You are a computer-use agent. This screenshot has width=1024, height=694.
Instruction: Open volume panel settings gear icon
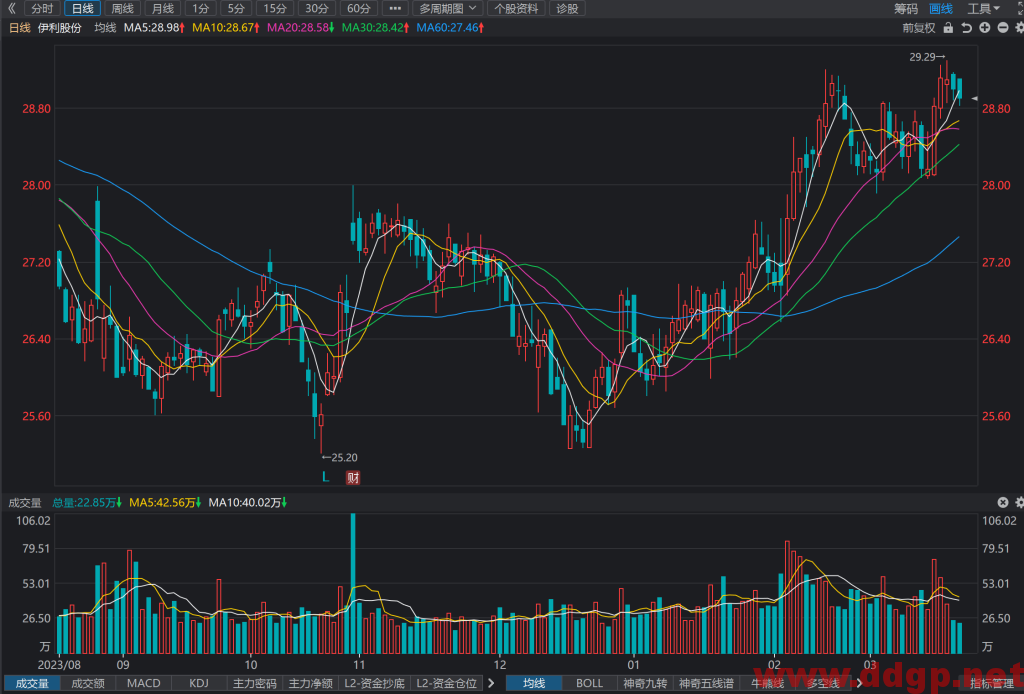[x=1019, y=502]
